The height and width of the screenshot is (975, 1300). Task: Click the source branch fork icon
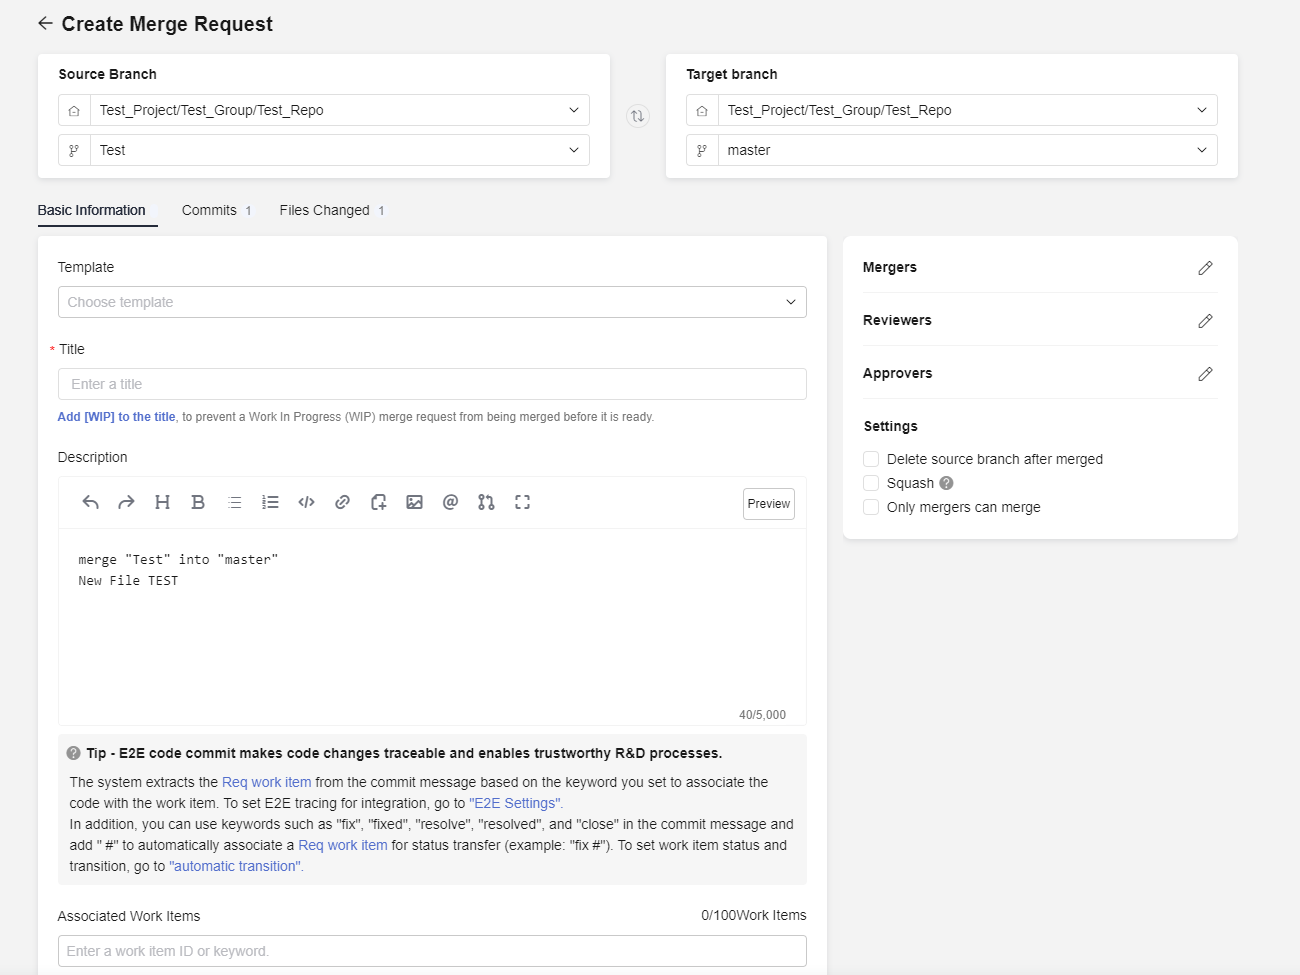(x=74, y=151)
